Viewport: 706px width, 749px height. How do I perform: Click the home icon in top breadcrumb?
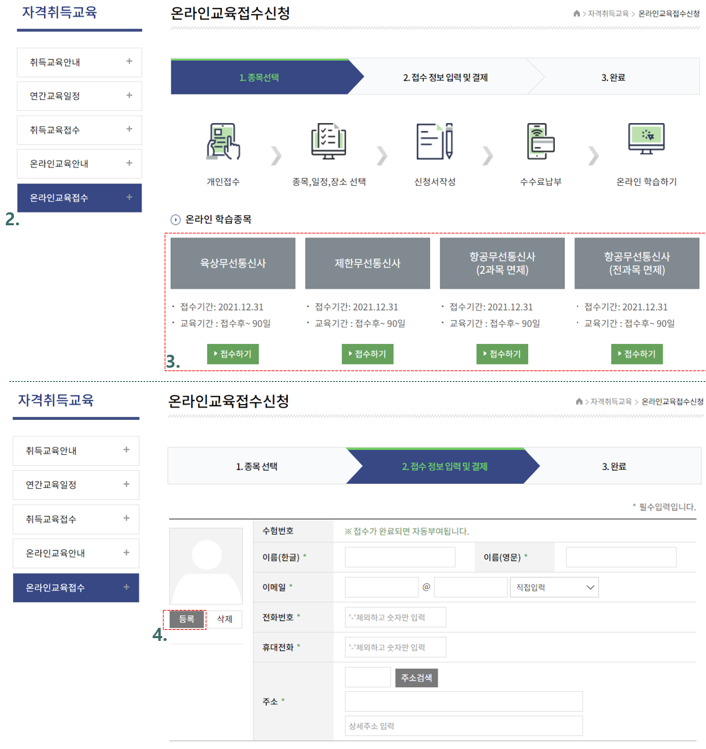point(577,13)
